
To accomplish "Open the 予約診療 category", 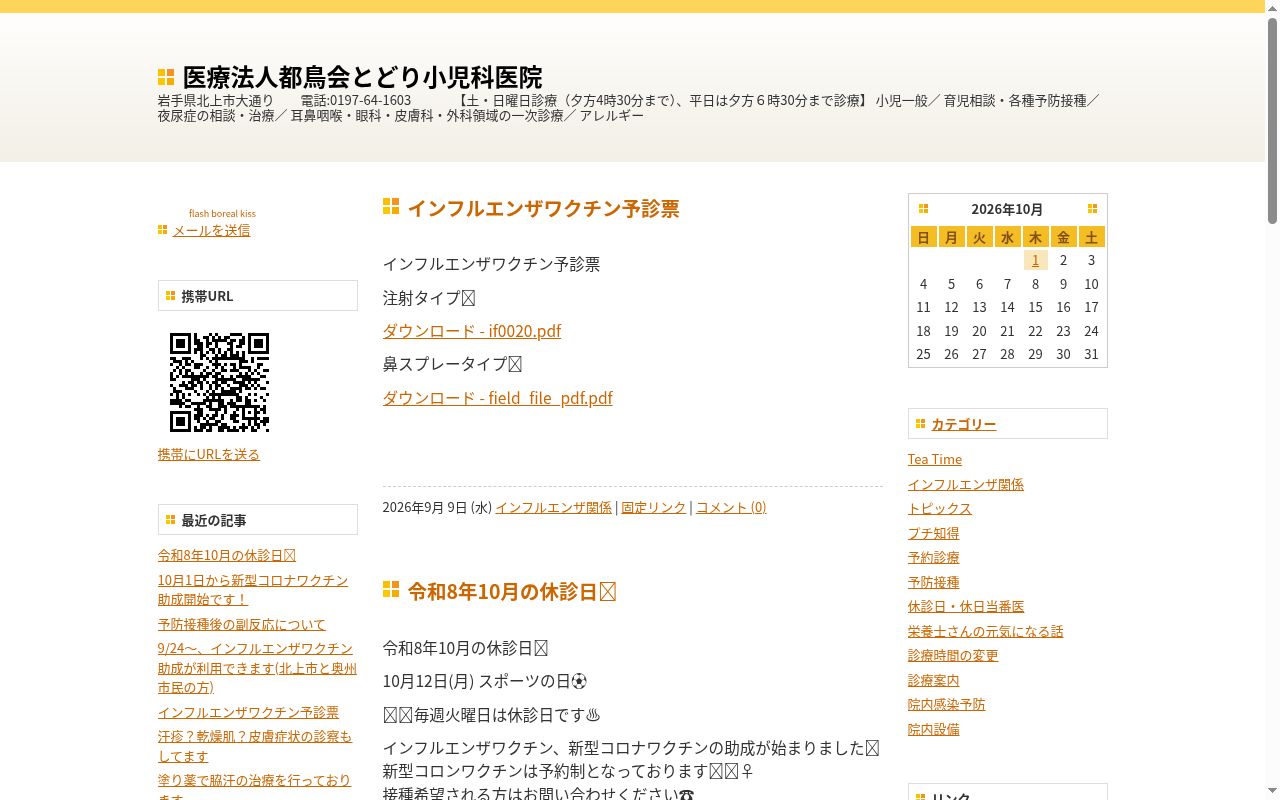I will coord(933,557).
